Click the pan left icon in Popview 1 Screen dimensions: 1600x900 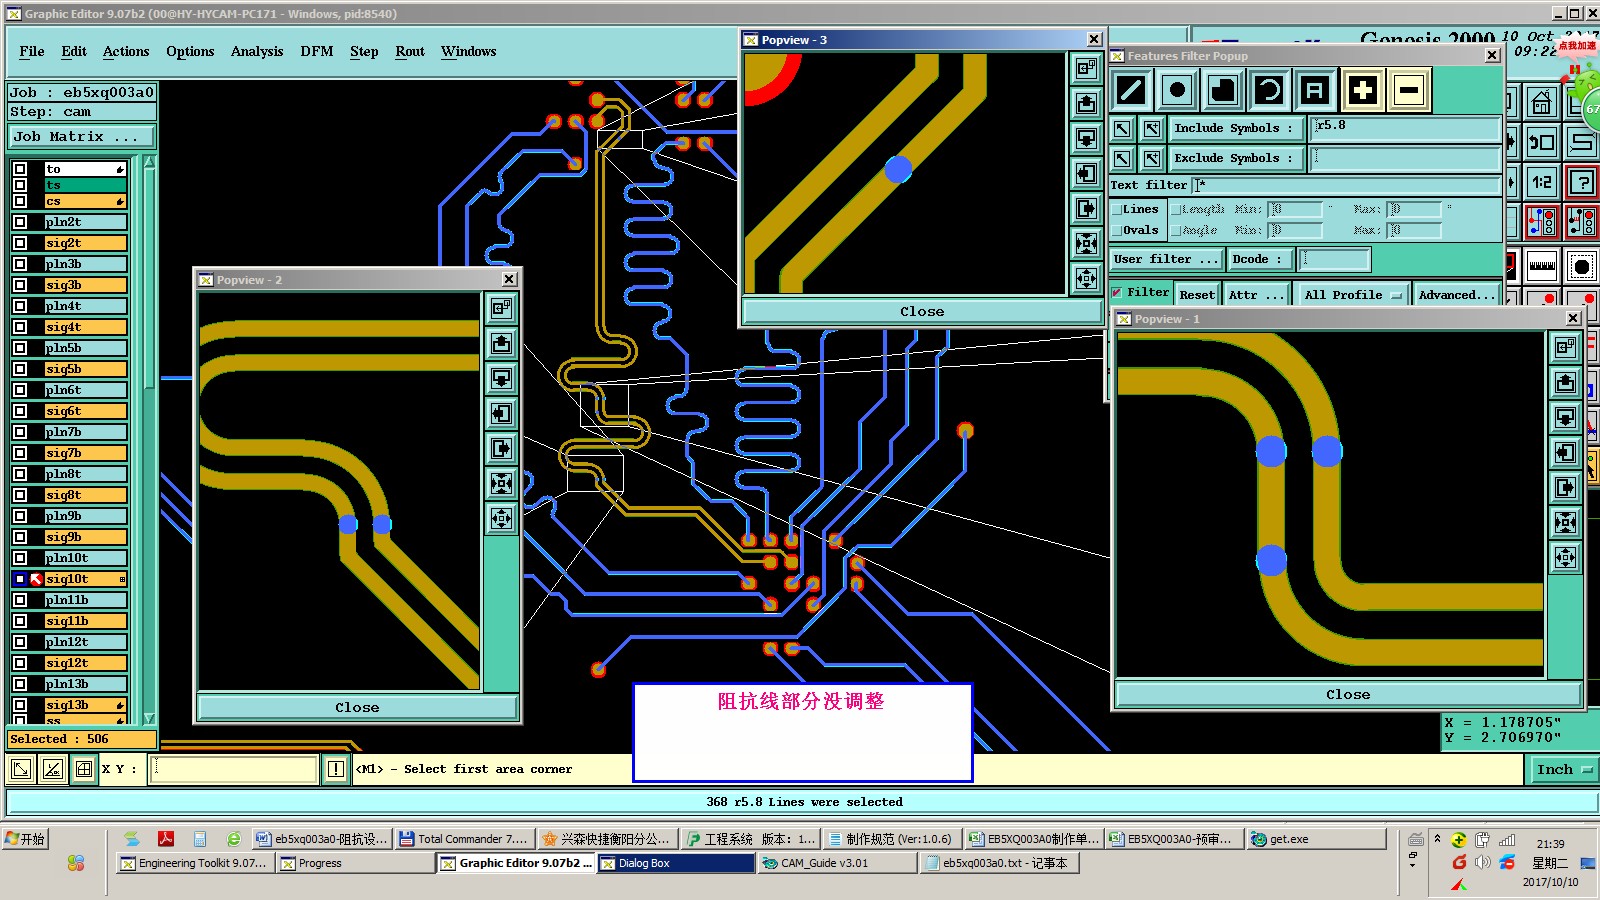pyautogui.click(x=1565, y=453)
